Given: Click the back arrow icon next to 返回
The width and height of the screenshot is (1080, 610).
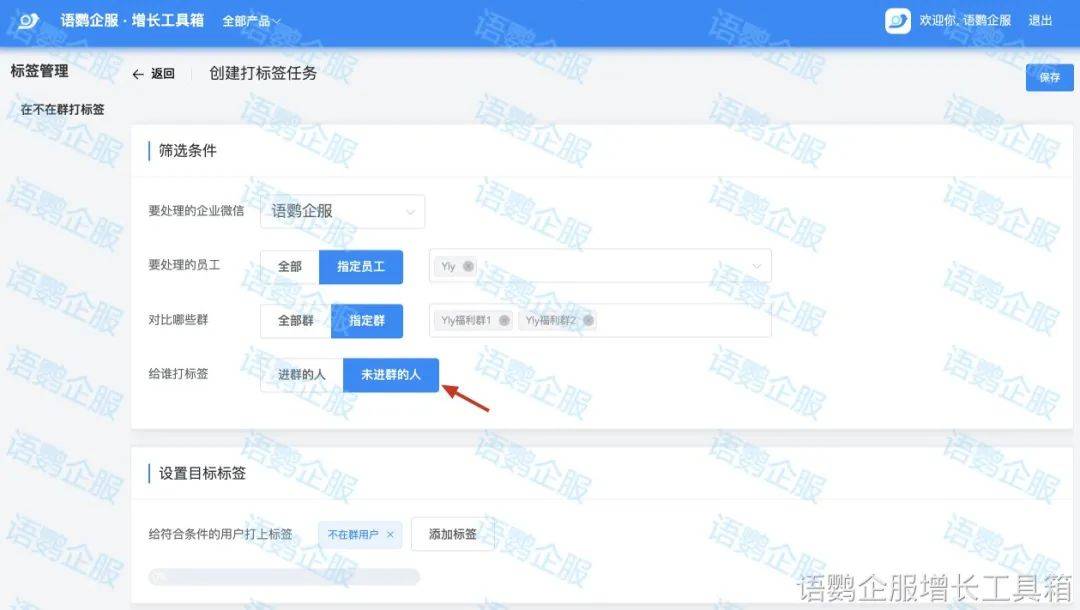Looking at the screenshot, I should pyautogui.click(x=138, y=74).
